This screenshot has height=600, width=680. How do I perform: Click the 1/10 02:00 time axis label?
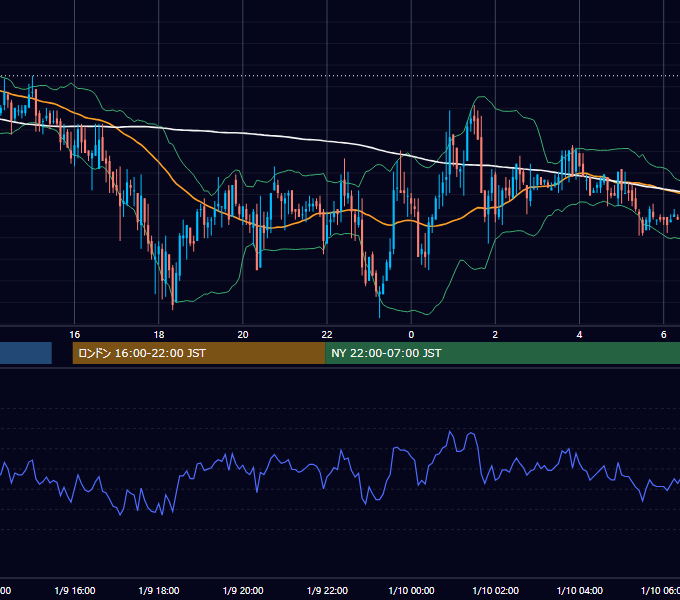[x=495, y=590]
